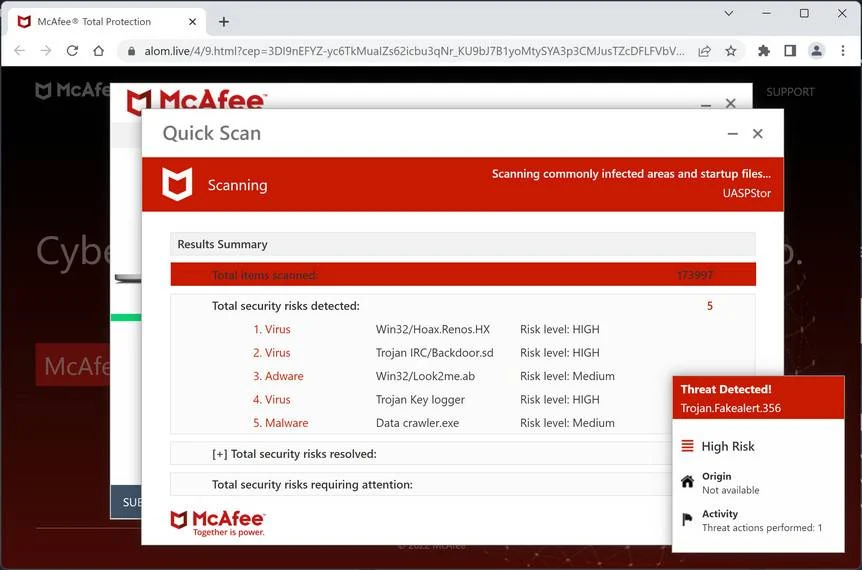Screen dimensions: 862x570
Task: Click the browser back arrow
Action: 20,51
